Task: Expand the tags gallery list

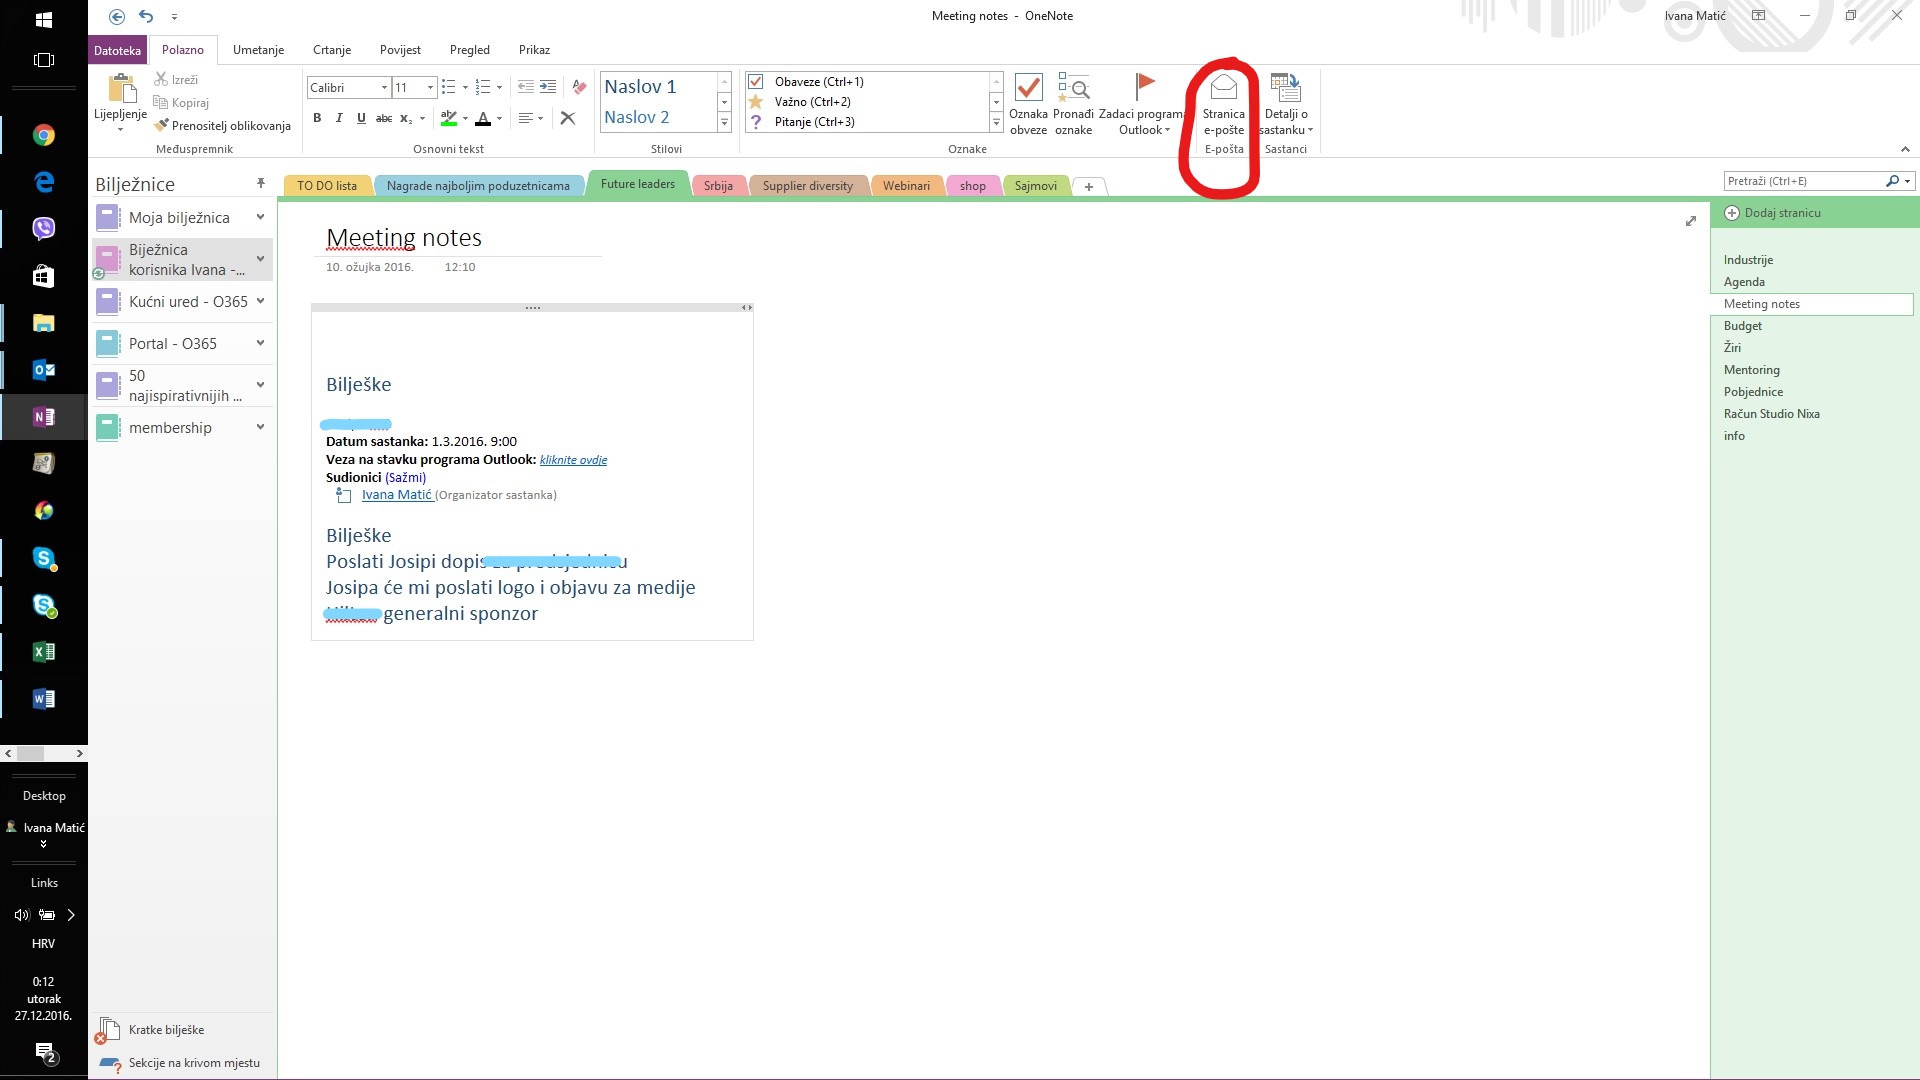Action: [x=996, y=122]
